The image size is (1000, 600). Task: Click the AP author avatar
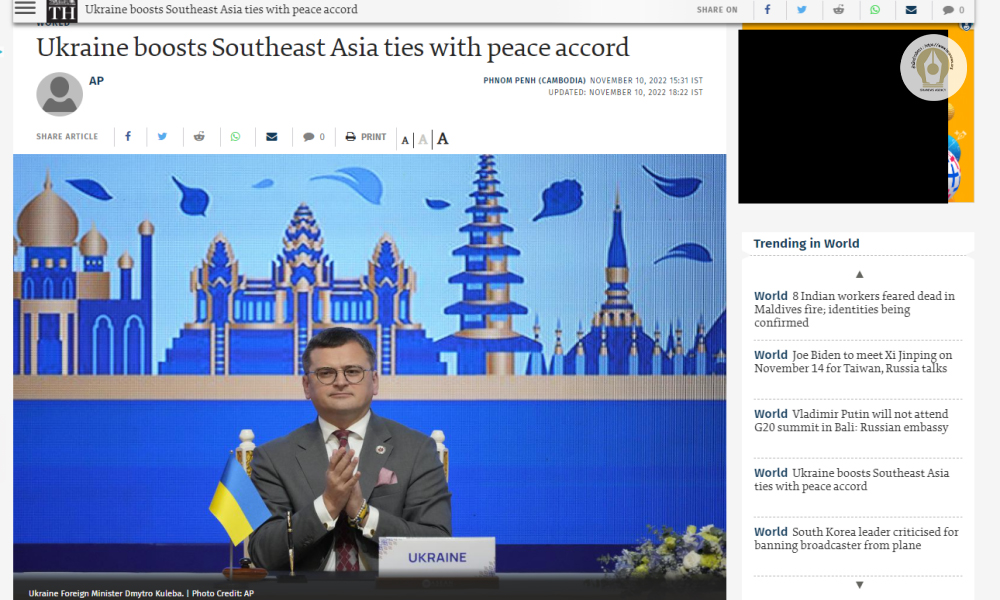click(59, 94)
